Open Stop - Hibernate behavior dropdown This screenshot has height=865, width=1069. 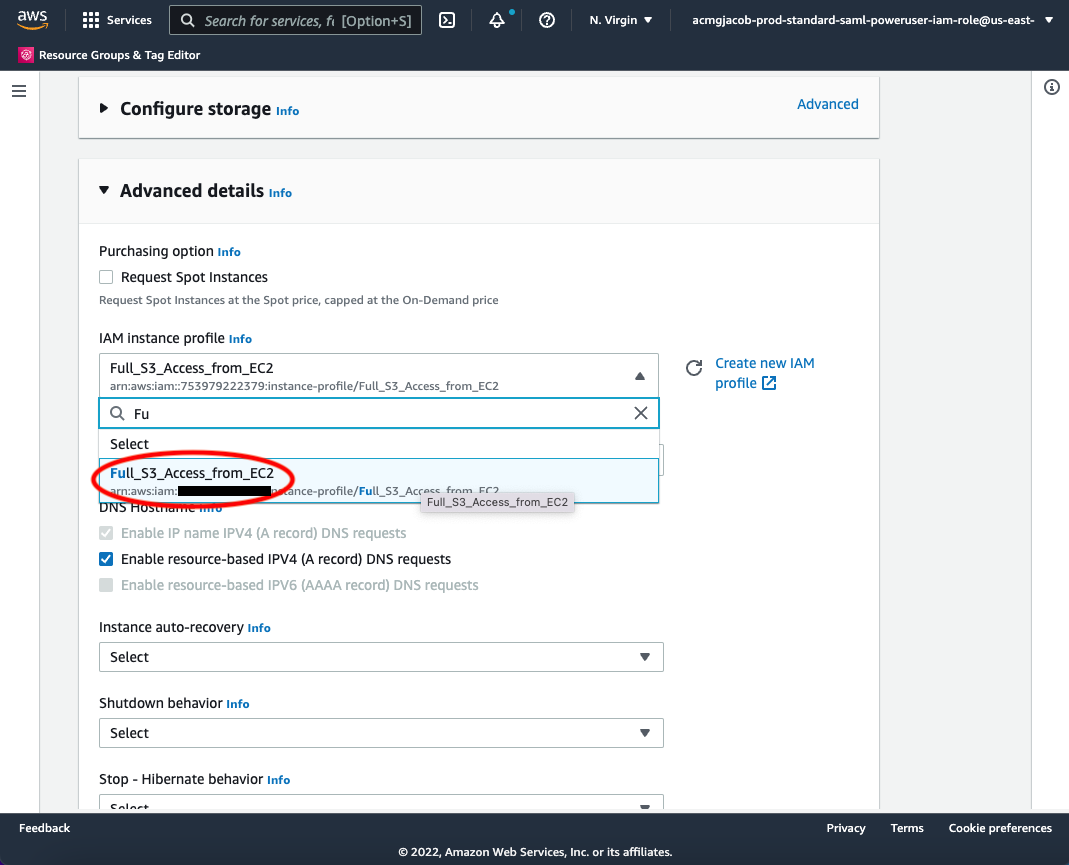pyautogui.click(x=381, y=802)
